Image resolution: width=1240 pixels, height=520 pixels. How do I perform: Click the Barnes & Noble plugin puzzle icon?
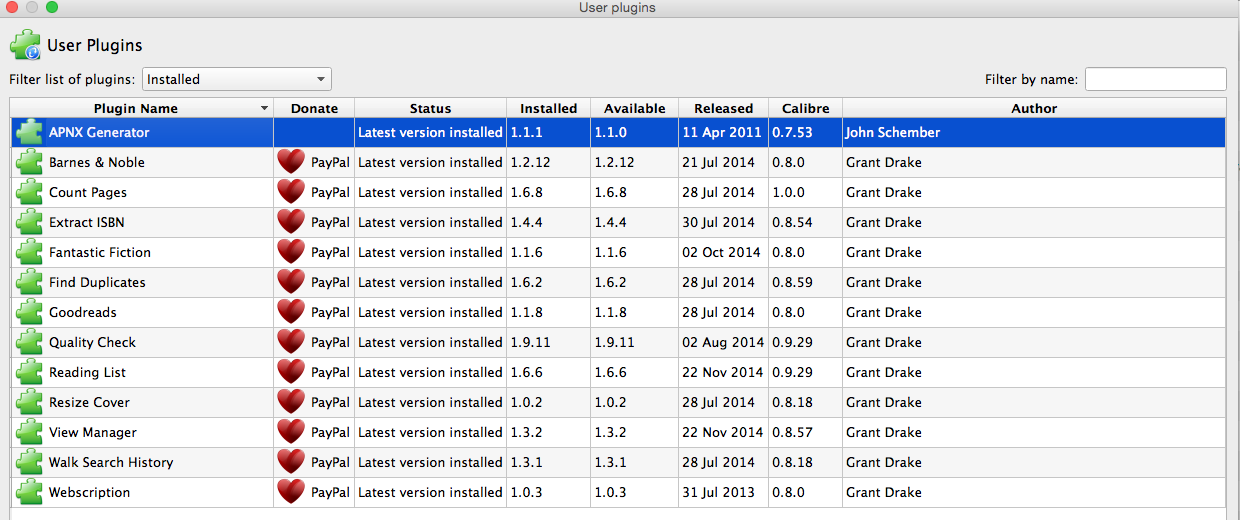pyautogui.click(x=30, y=162)
